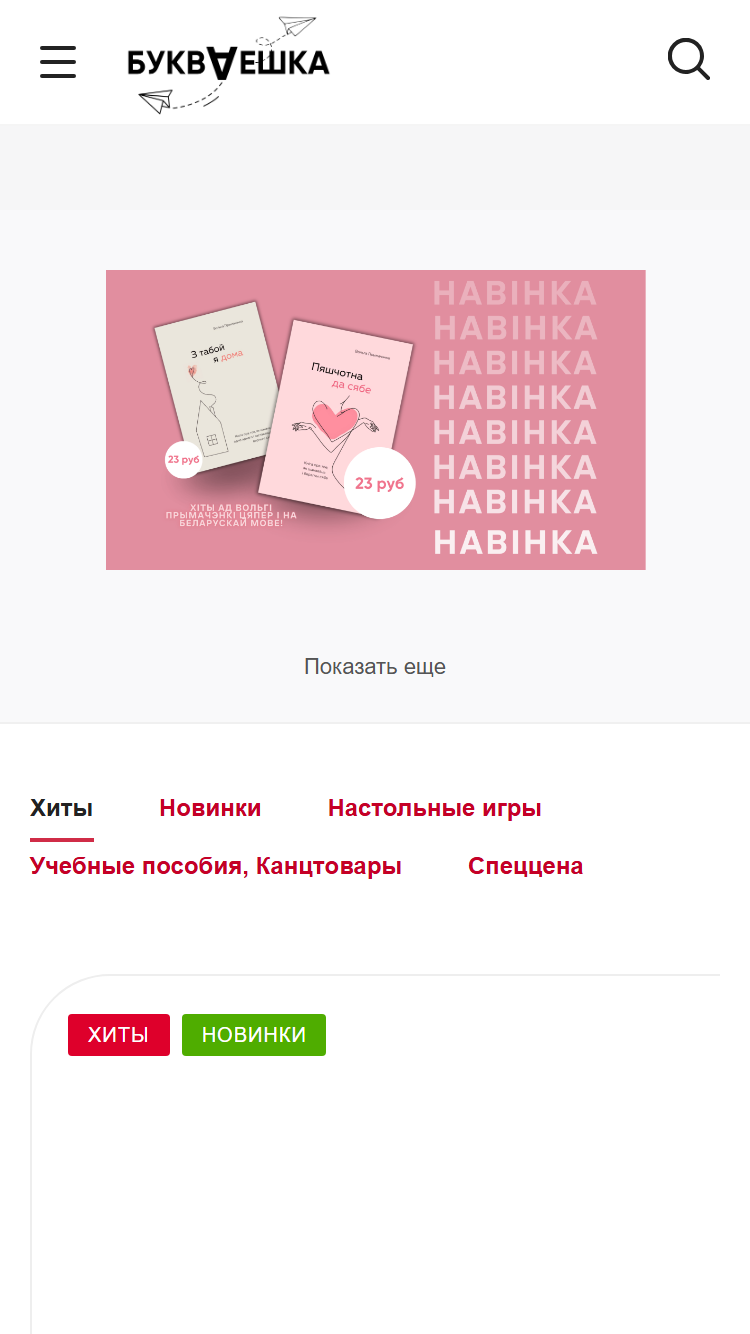The height and width of the screenshot is (1334, 750).
Task: Open Учебные пособия, Канцтовары tab
Action: 216,866
